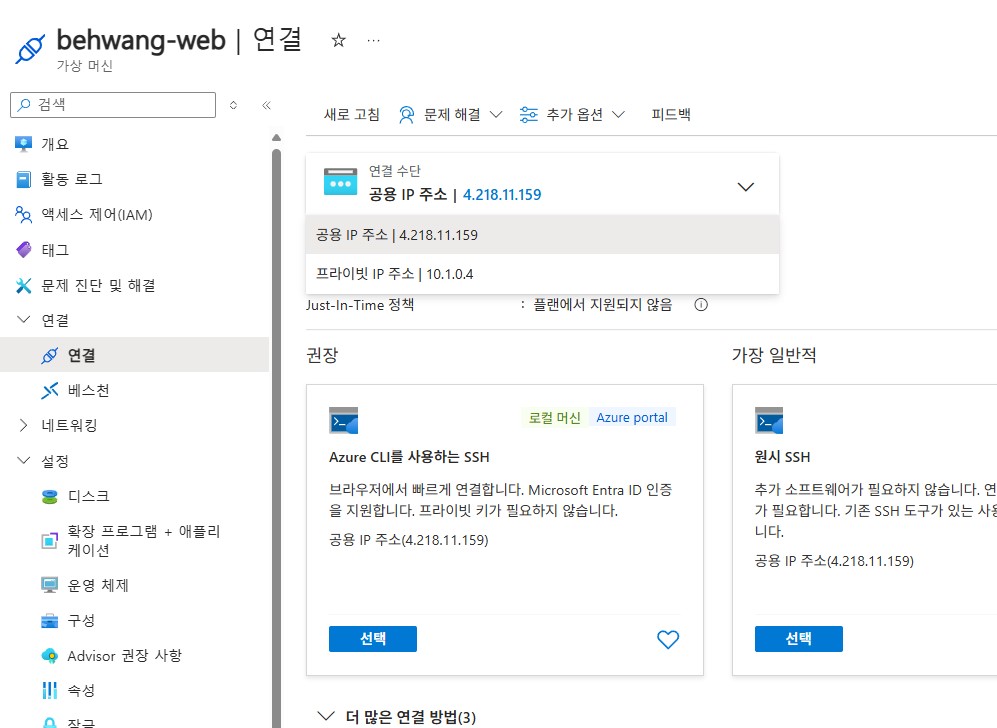This screenshot has width=997, height=728.
Task: Click the Azure CLI SSH terminal icon
Action: pyautogui.click(x=343, y=420)
